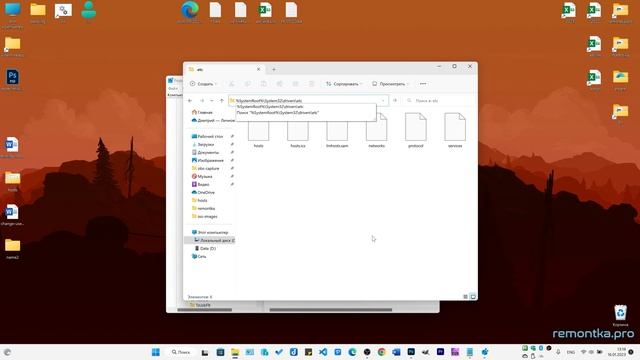This screenshot has height=360, width=640.
Task: Open Microsoft Edge from the taskbar
Action: click(x=352, y=352)
